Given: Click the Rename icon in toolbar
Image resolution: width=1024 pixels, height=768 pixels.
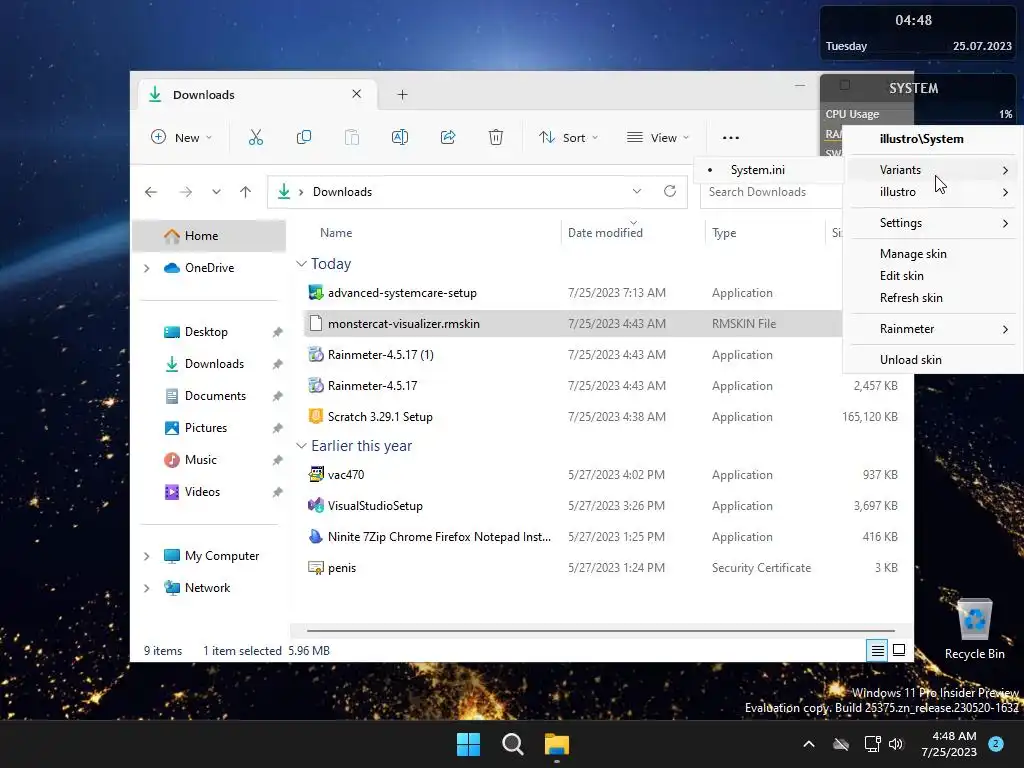Looking at the screenshot, I should 400,137.
